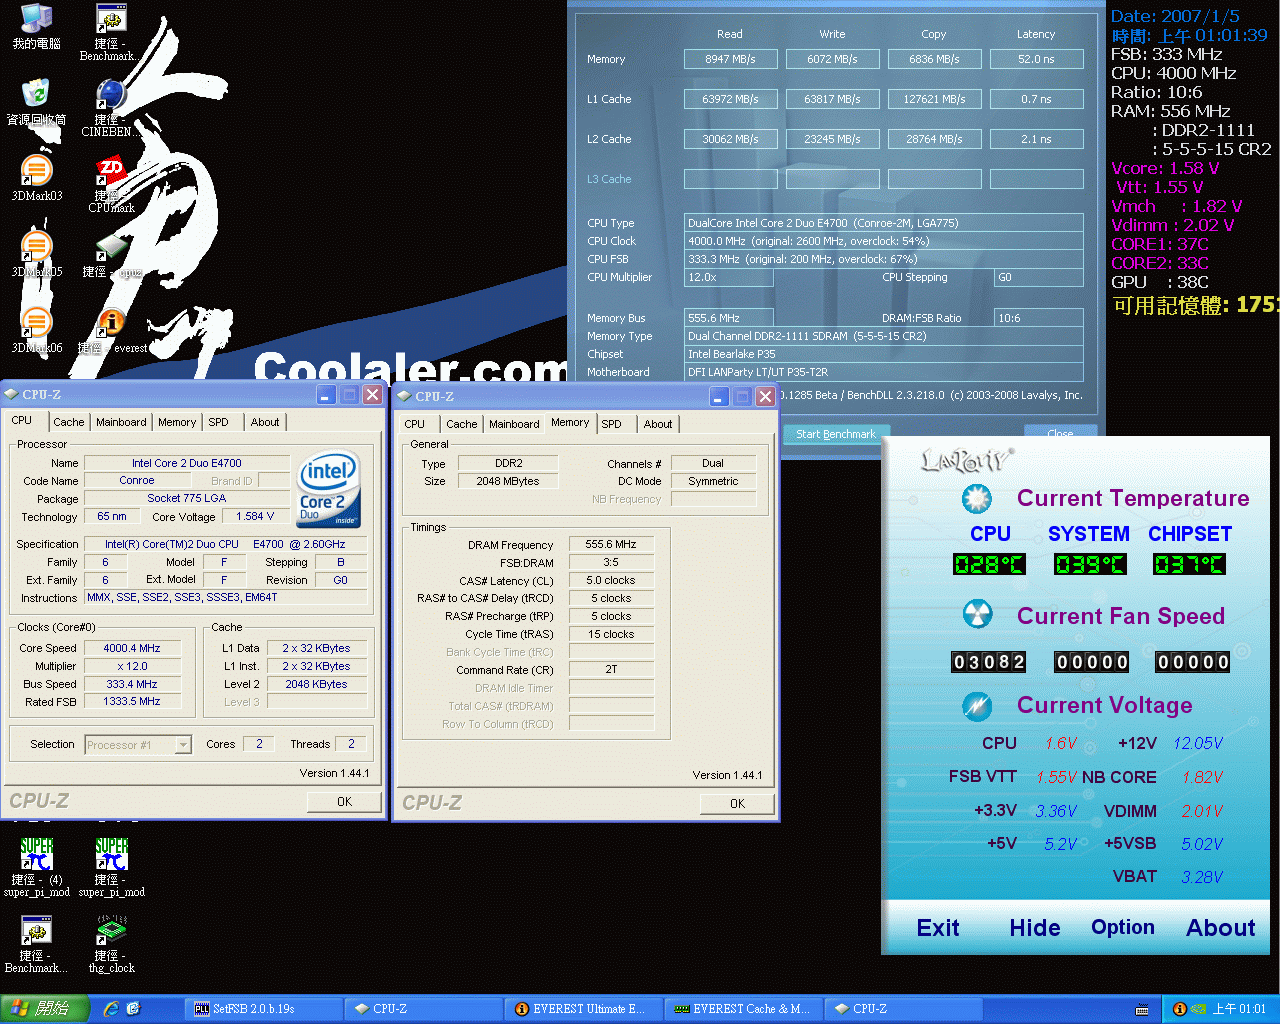This screenshot has width=1280, height=1024.
Task: Click the Core Speed 4000.4 MHz field
Action: tap(132, 648)
